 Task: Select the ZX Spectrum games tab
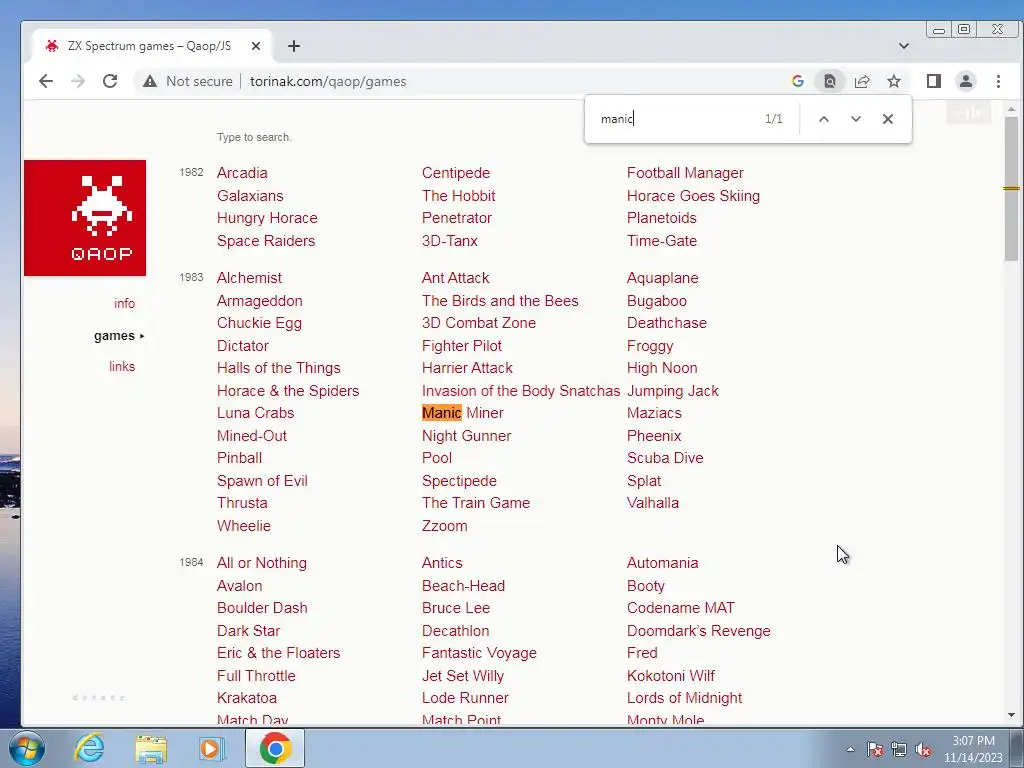(152, 46)
